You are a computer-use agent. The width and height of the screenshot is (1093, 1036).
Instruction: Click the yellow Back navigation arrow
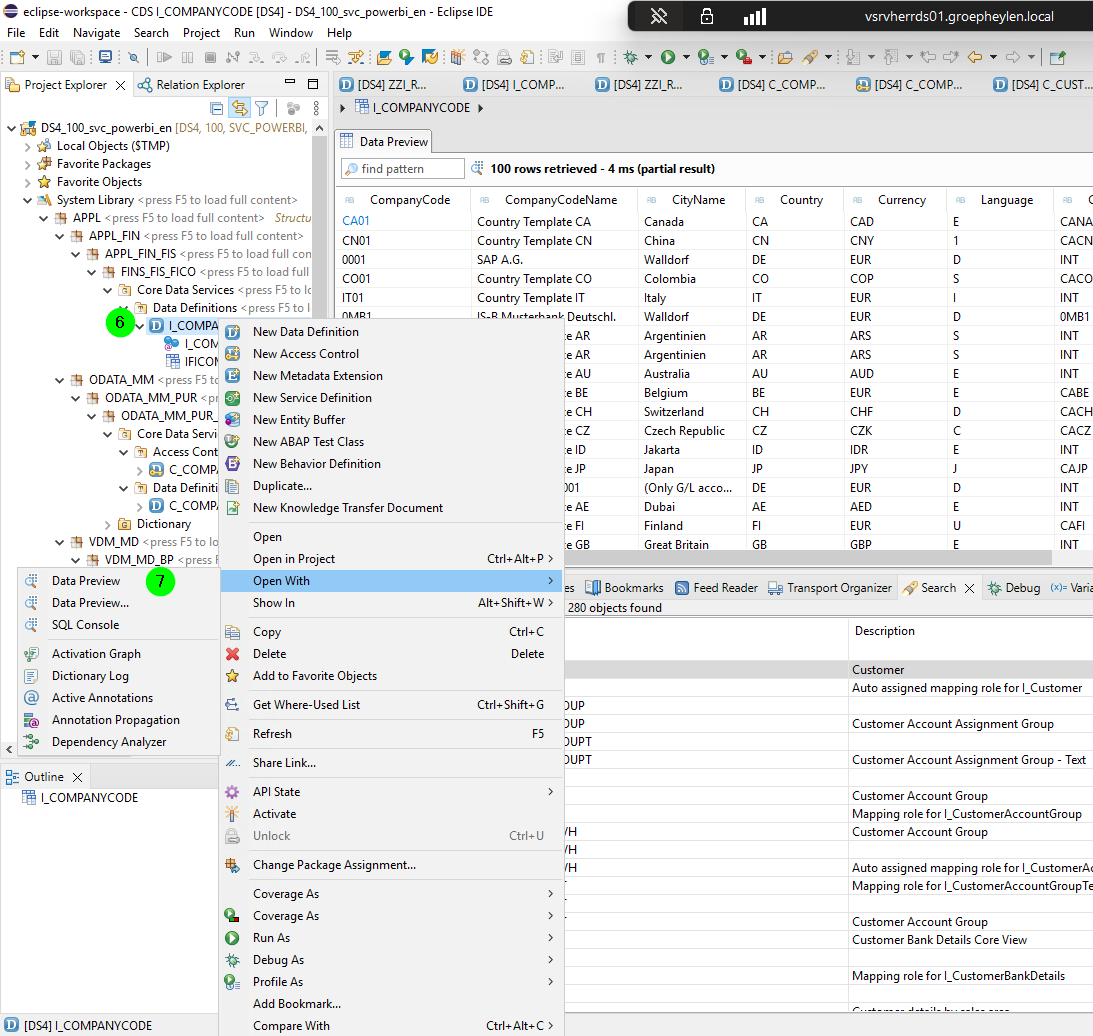974,57
